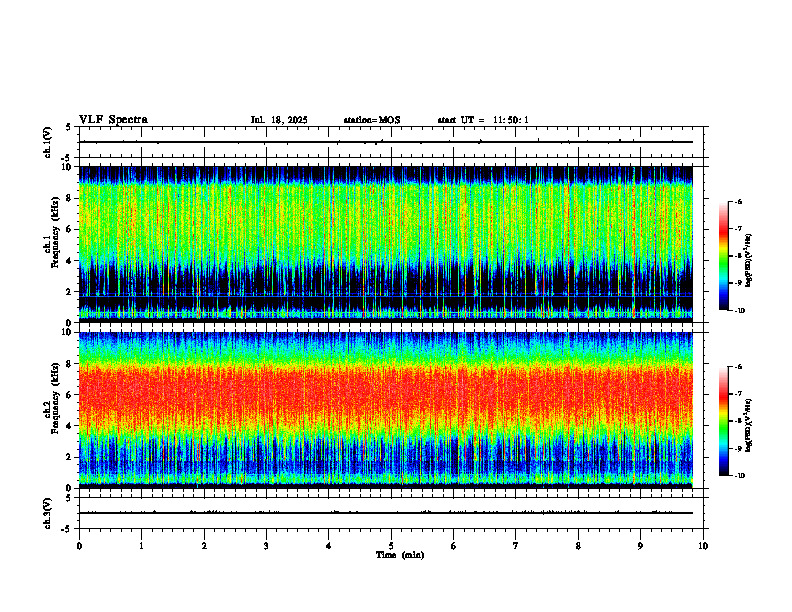Viewport: 792px width, 612px height.
Task: Click time axis tick label "7"
Action: coord(516,546)
